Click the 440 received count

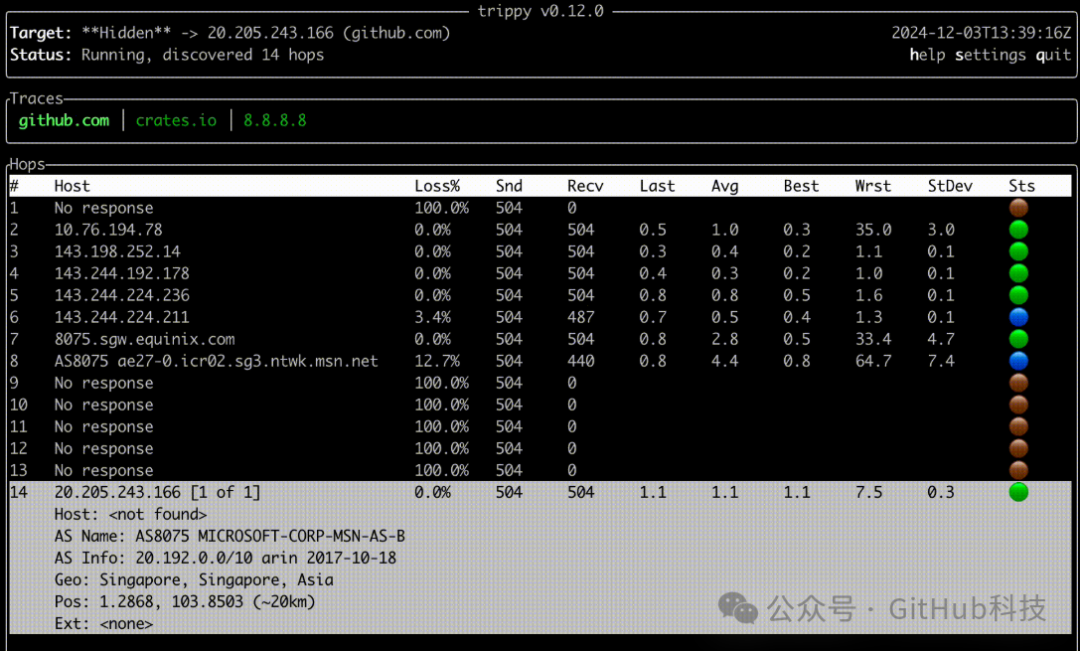(x=581, y=361)
